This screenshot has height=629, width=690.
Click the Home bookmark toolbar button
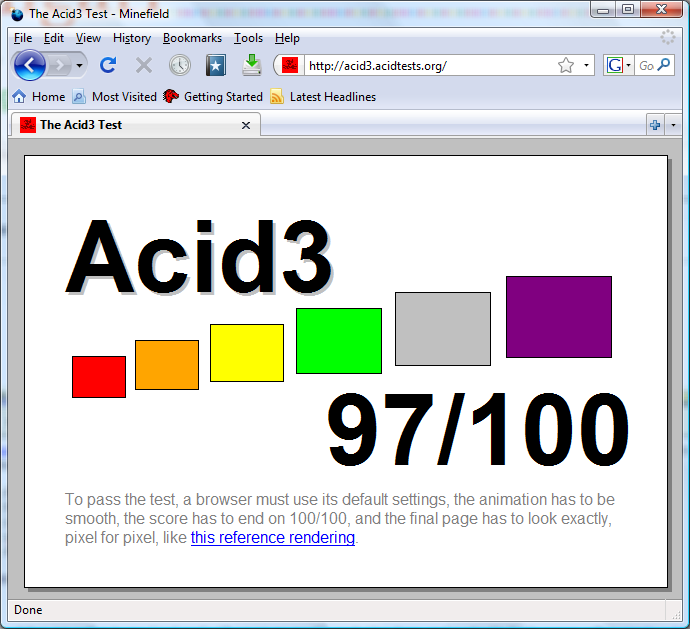(x=39, y=97)
